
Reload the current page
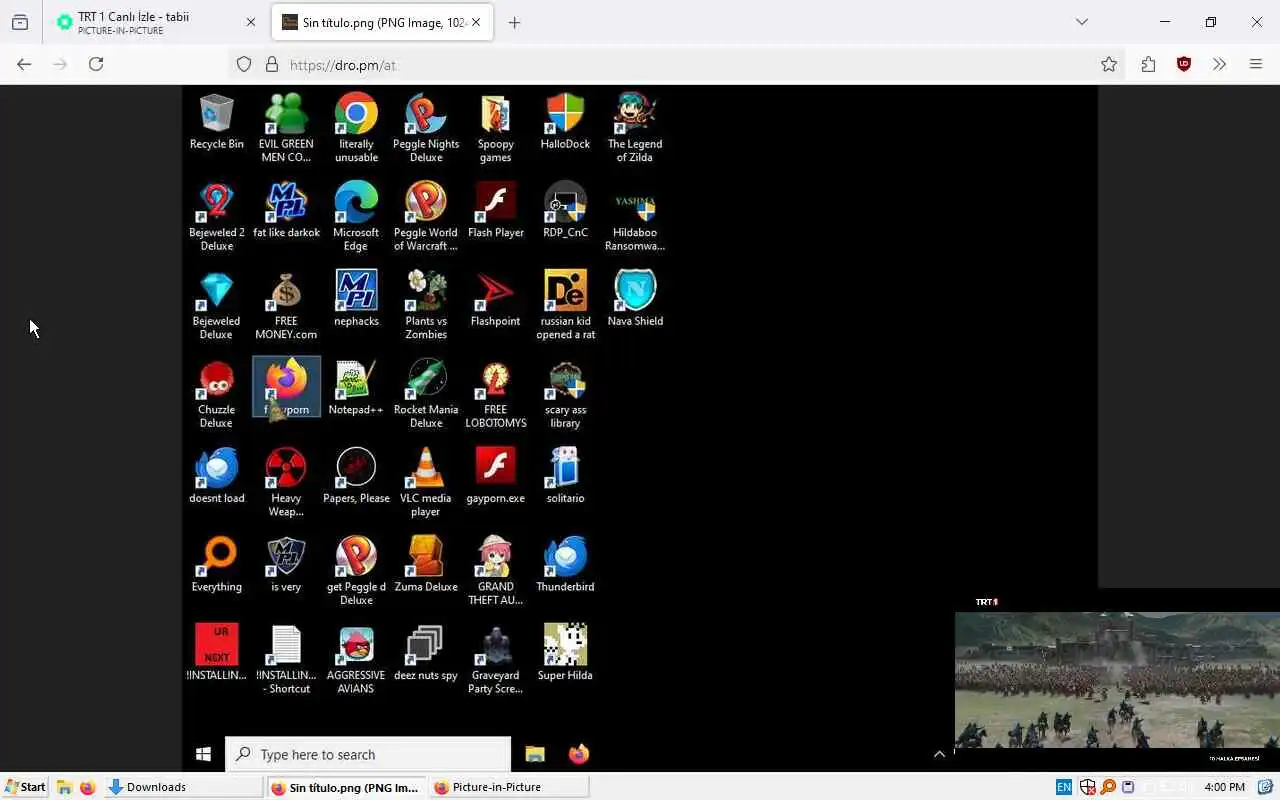click(96, 64)
